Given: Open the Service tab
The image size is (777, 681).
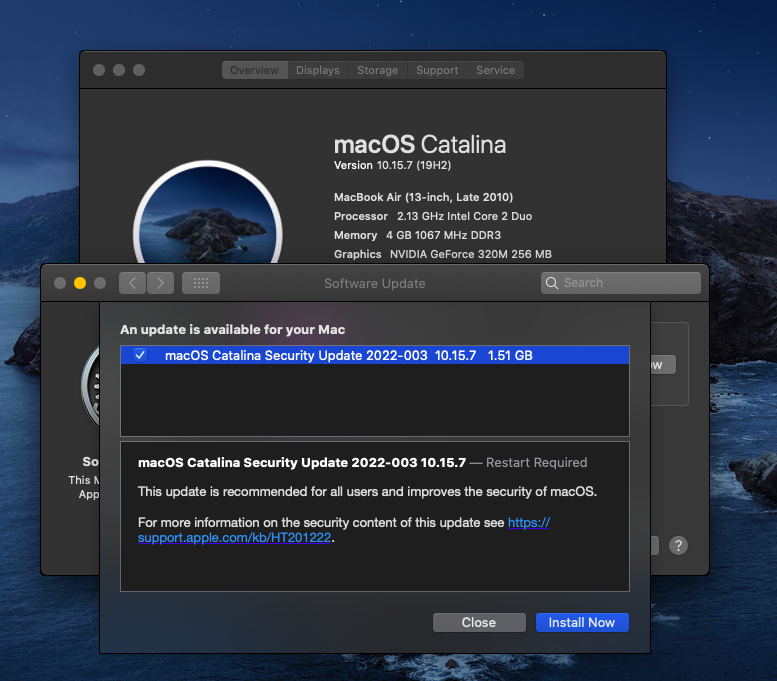Looking at the screenshot, I should (x=496, y=70).
